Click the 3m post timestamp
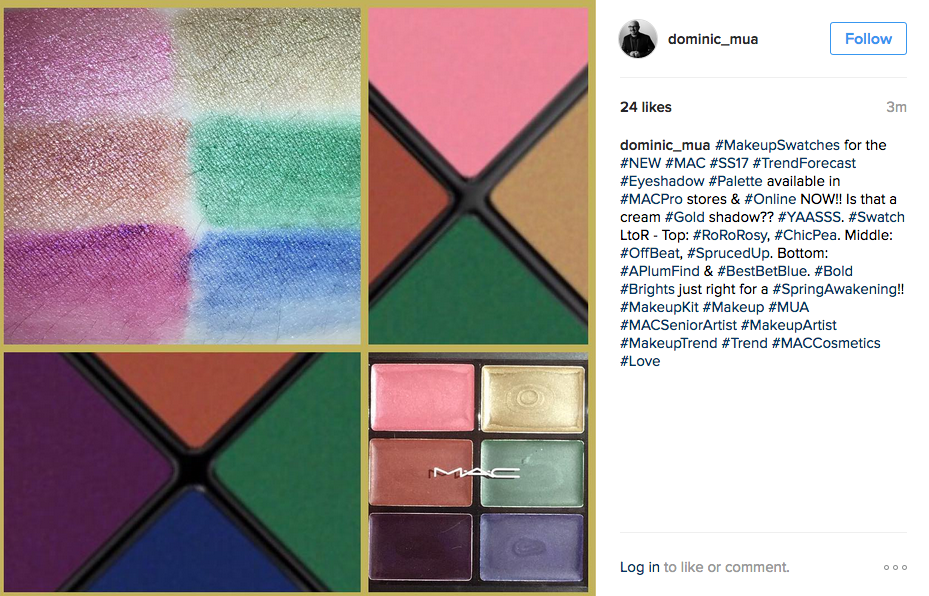929x596 pixels. [896, 107]
